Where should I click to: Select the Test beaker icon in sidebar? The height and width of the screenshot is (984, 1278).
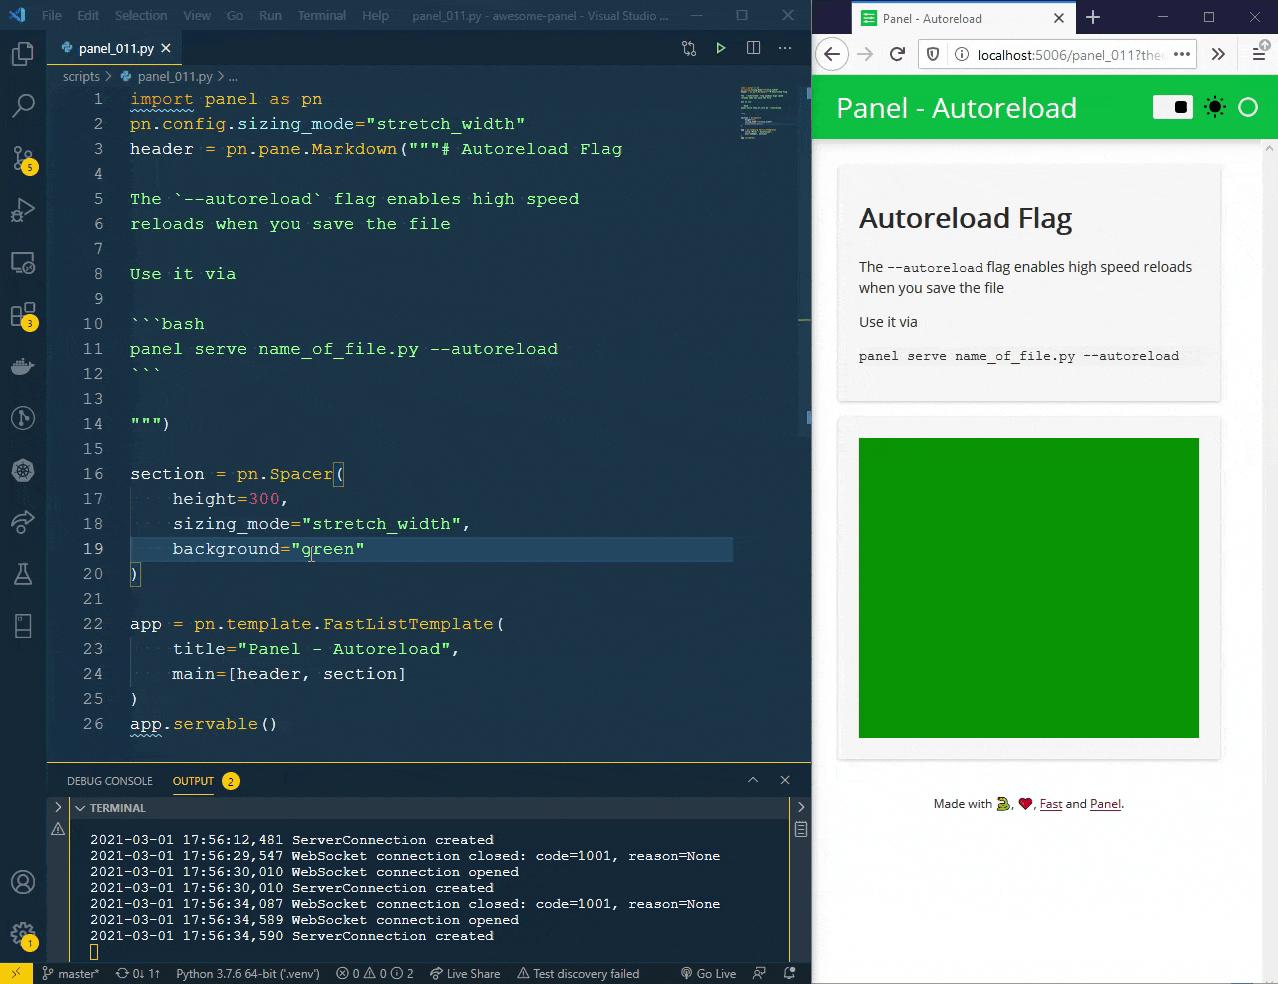click(22, 574)
